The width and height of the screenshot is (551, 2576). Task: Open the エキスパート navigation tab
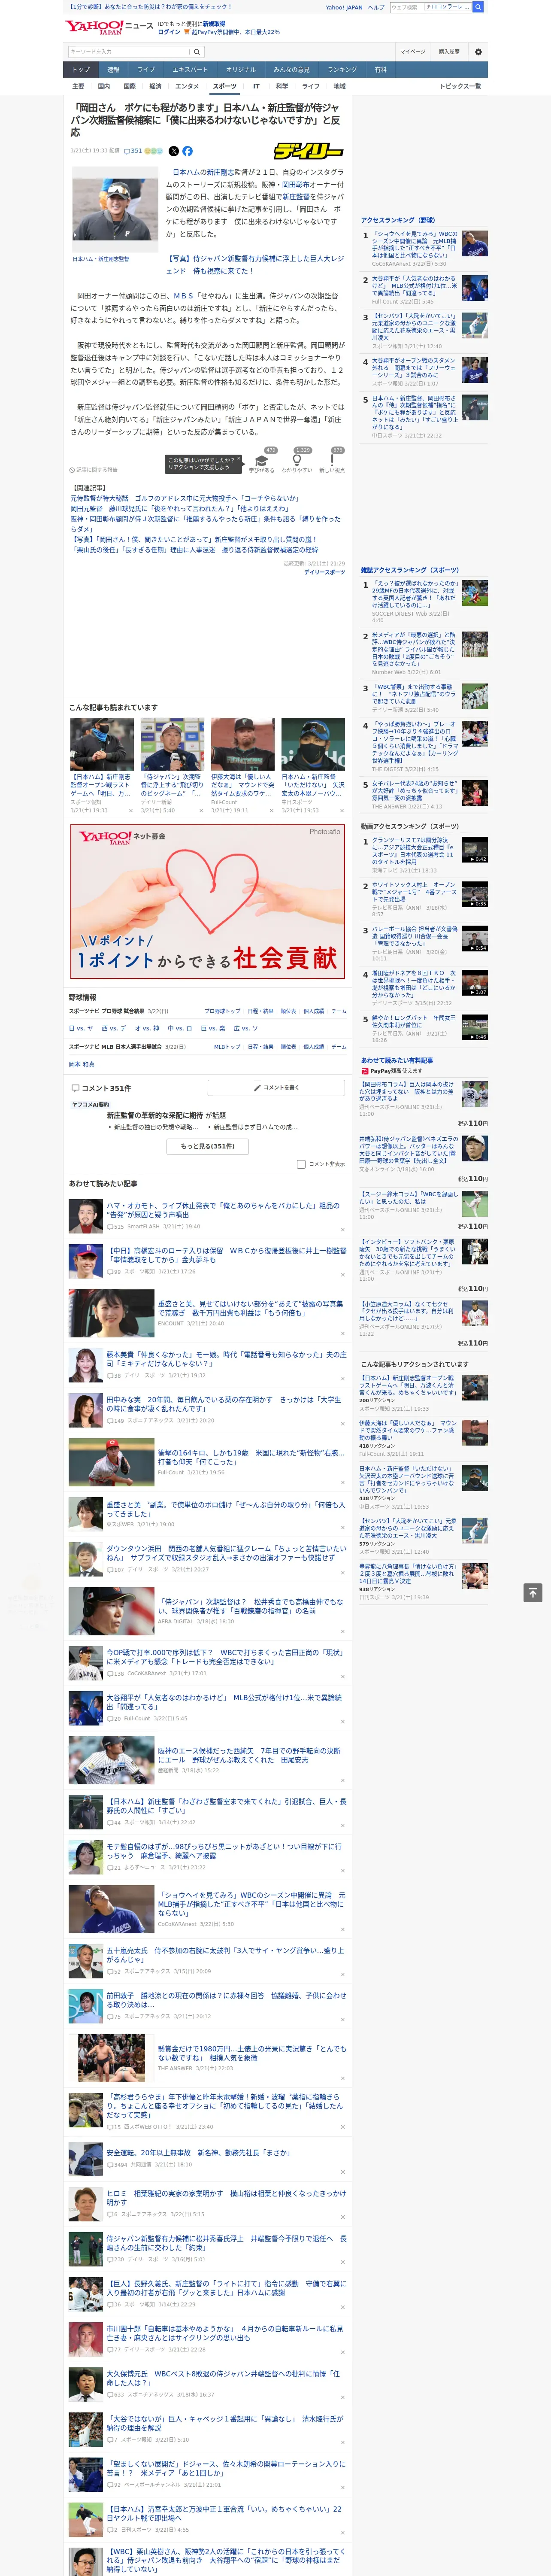[x=190, y=69]
